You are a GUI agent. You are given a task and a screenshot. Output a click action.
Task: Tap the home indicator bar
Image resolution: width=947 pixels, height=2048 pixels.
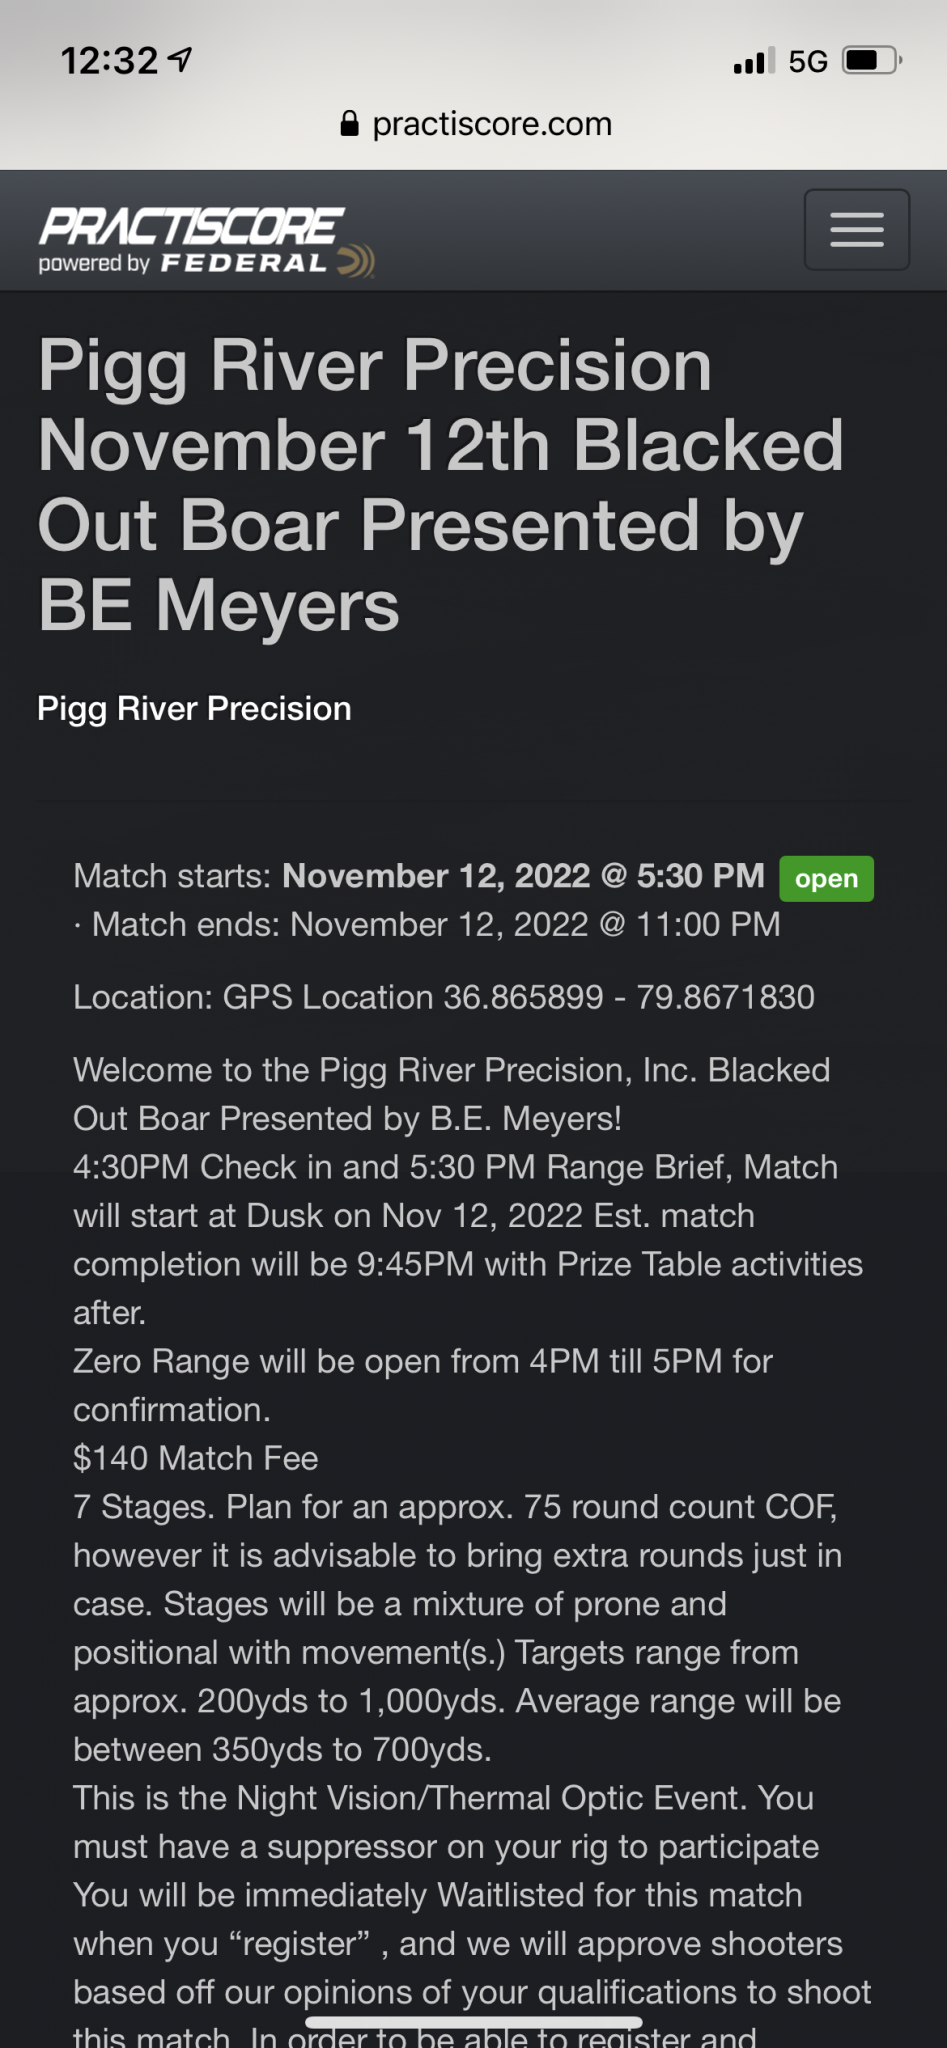click(473, 2022)
